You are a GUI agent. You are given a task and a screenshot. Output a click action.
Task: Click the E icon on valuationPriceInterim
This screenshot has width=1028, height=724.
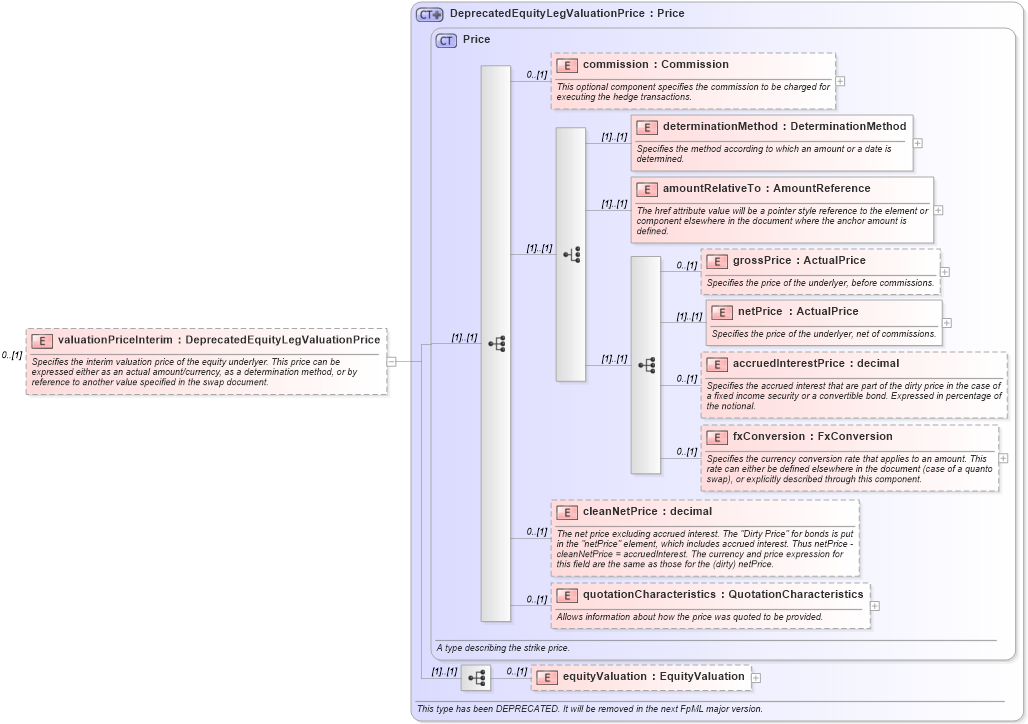click(x=41, y=340)
